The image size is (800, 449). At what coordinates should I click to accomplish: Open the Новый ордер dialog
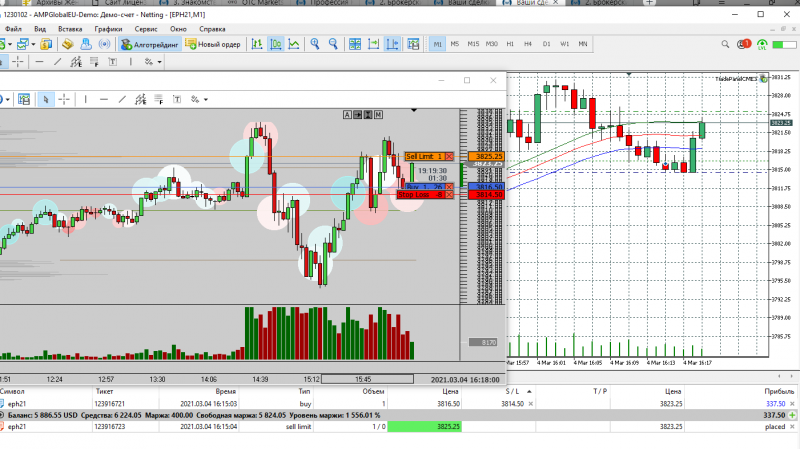tap(213, 44)
